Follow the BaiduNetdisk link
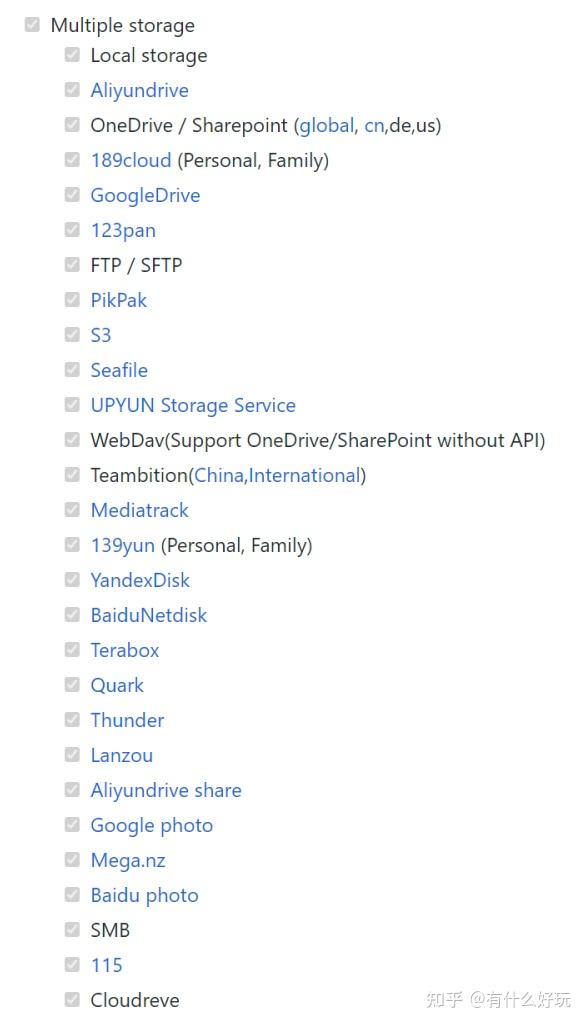Image resolution: width=586 pixels, height=1025 pixels. click(x=148, y=615)
